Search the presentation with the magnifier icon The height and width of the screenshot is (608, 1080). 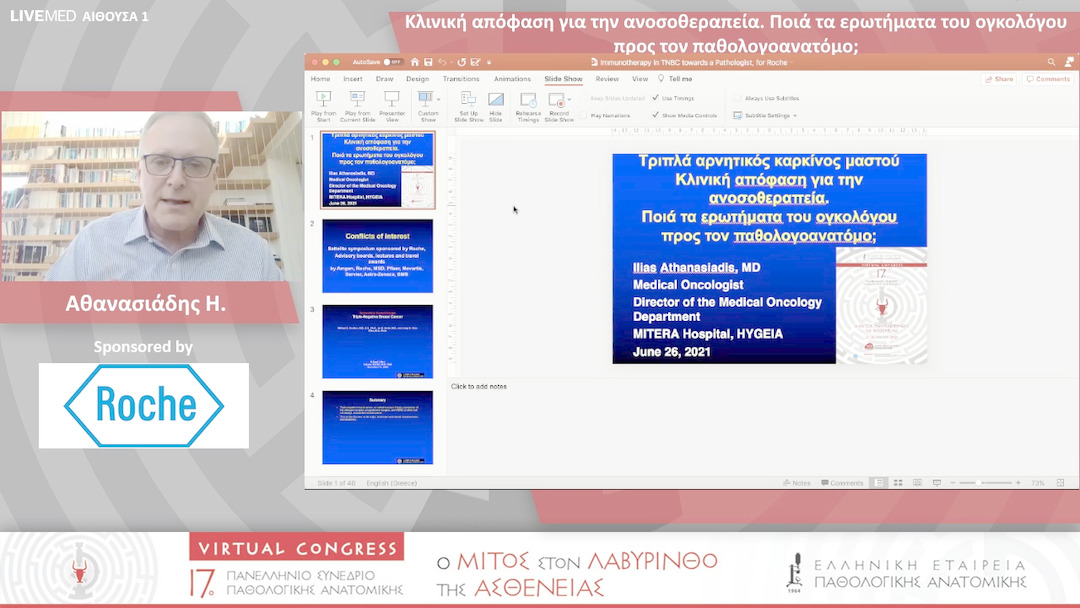coord(1051,62)
